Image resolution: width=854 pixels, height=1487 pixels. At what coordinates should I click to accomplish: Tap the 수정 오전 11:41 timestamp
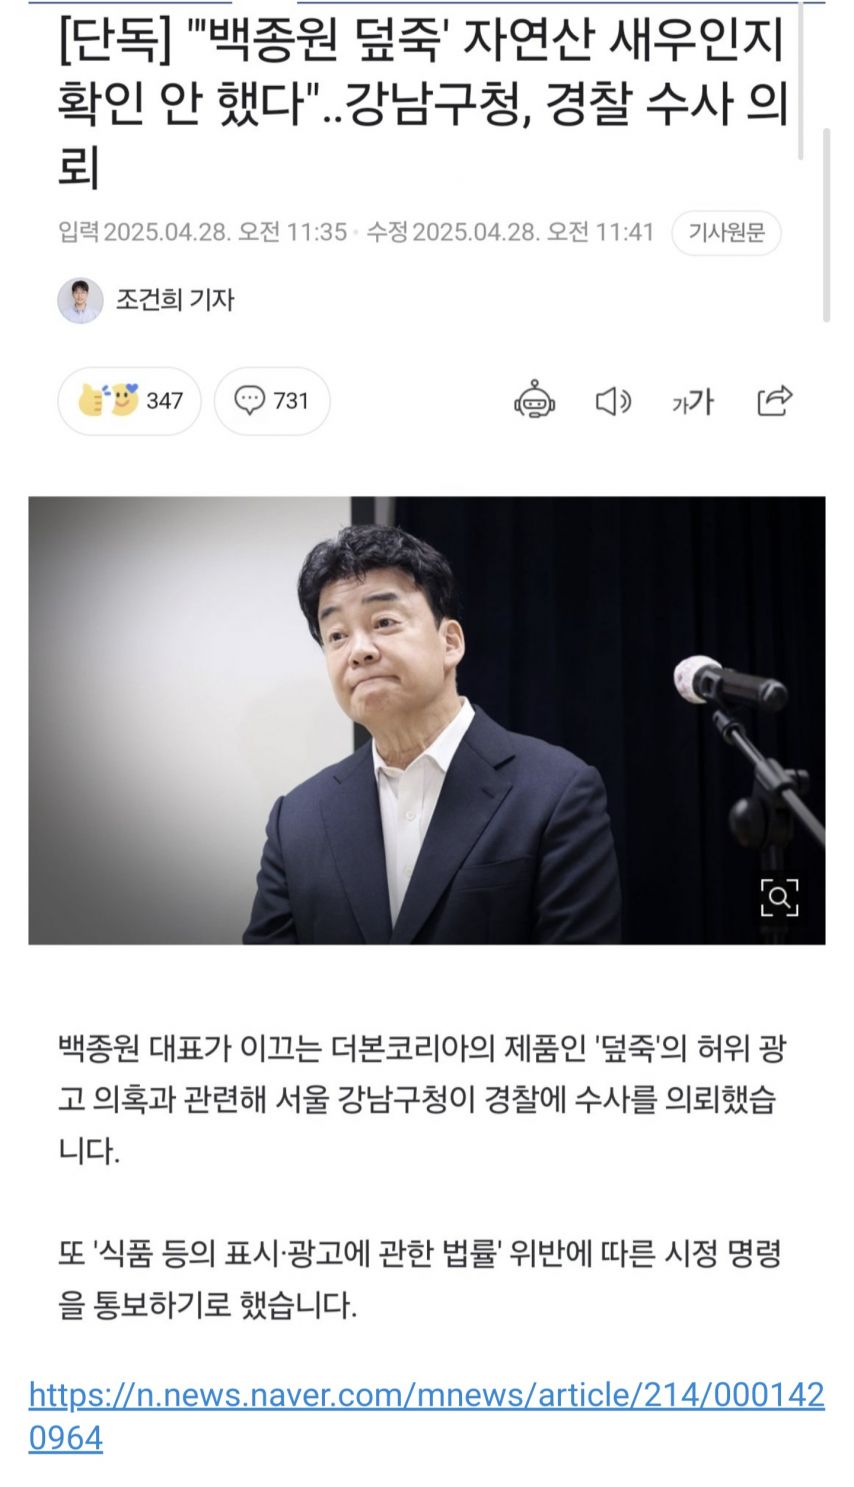tap(510, 233)
